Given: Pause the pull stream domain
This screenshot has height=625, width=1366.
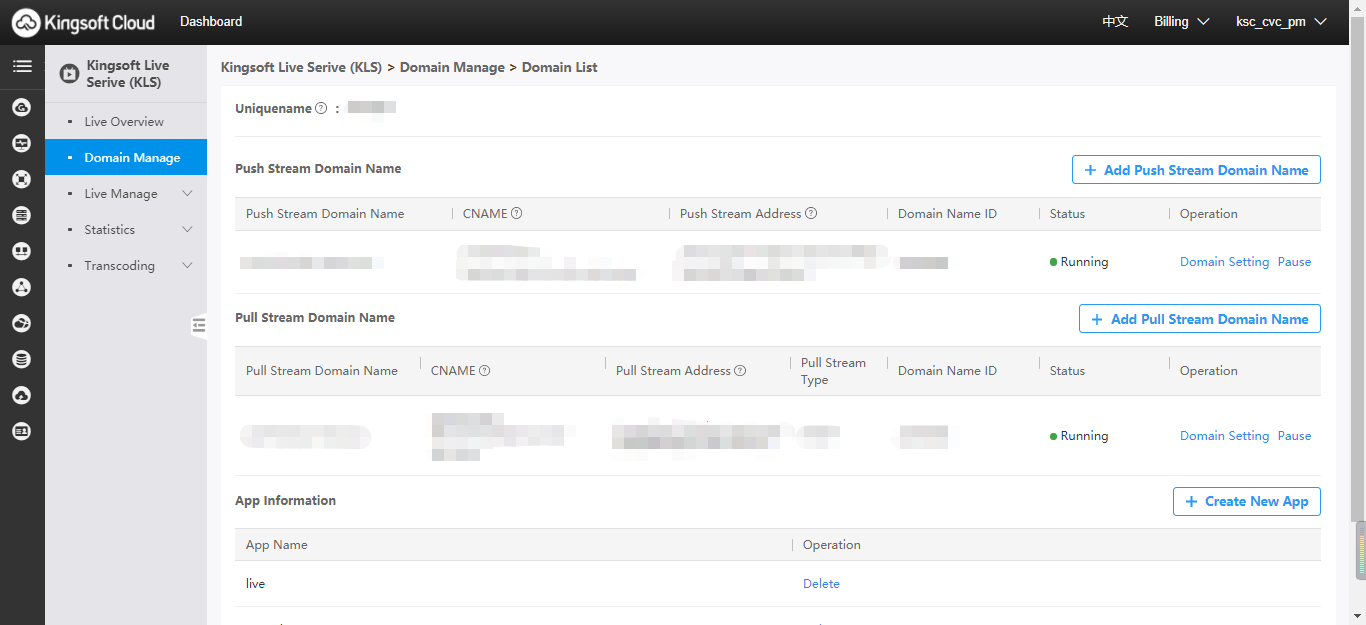Looking at the screenshot, I should [x=1294, y=436].
